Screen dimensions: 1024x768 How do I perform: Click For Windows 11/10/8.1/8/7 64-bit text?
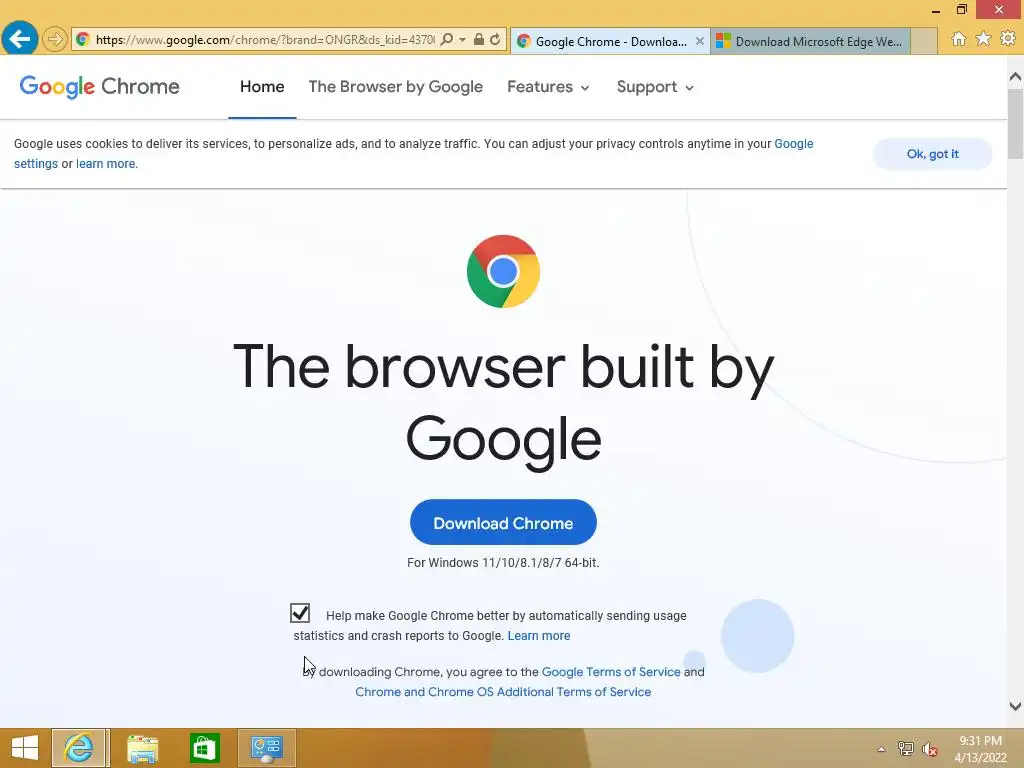coord(503,563)
